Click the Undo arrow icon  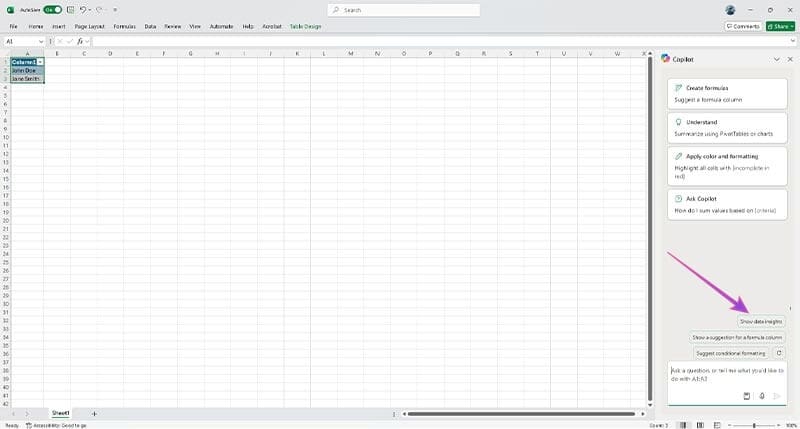coord(83,9)
